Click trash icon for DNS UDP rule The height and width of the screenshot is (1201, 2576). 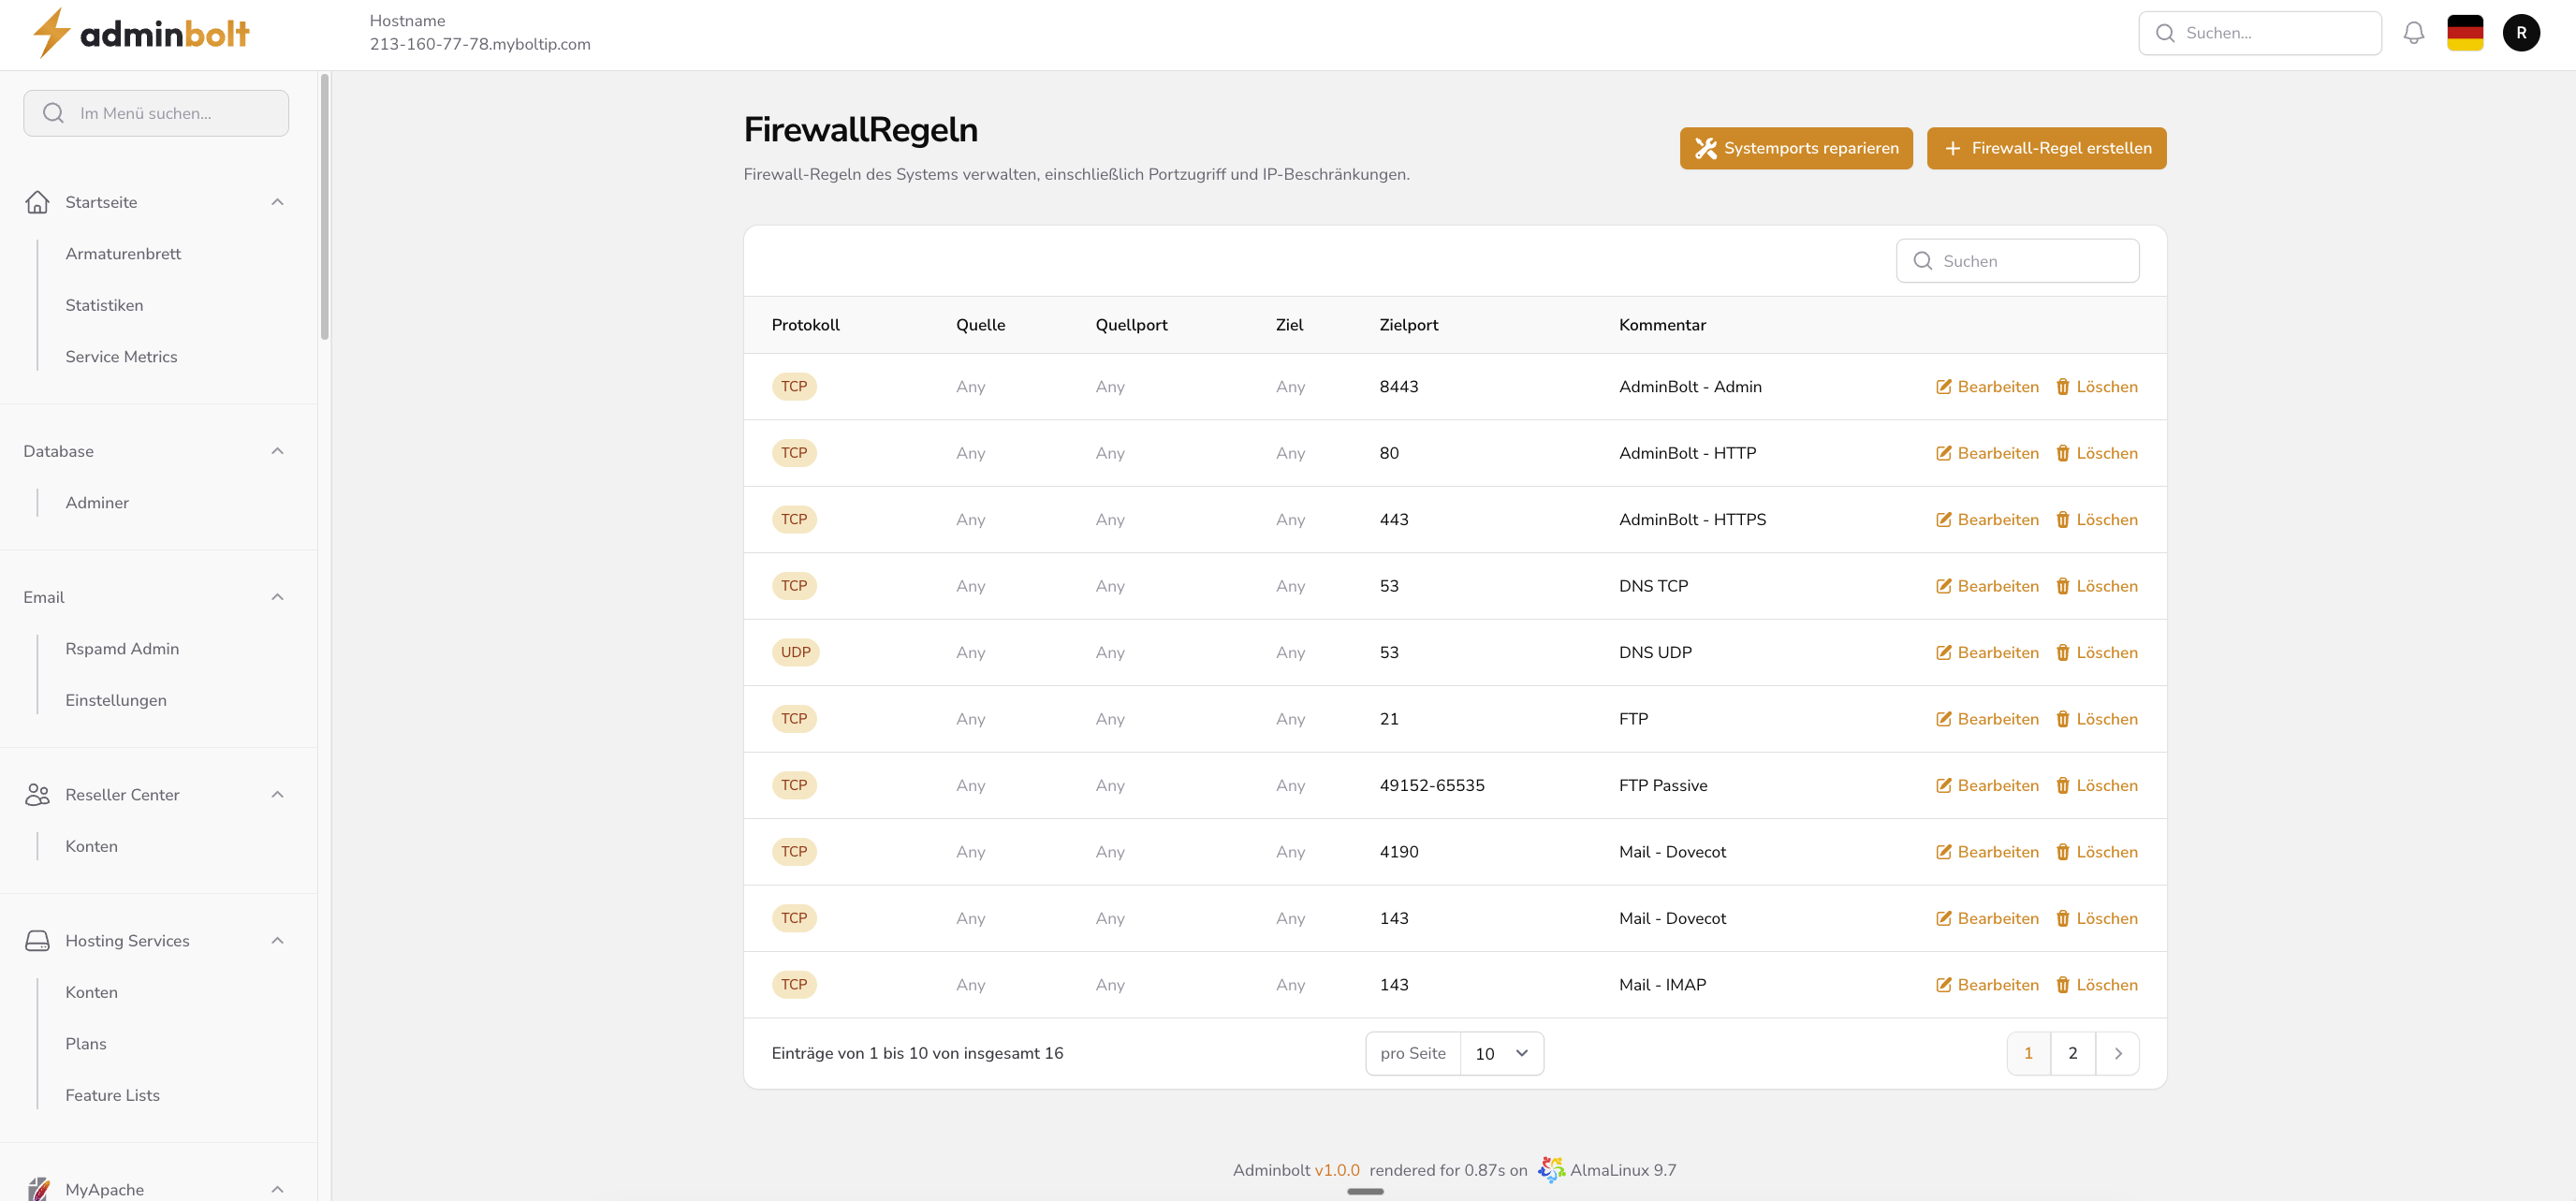coord(2062,653)
